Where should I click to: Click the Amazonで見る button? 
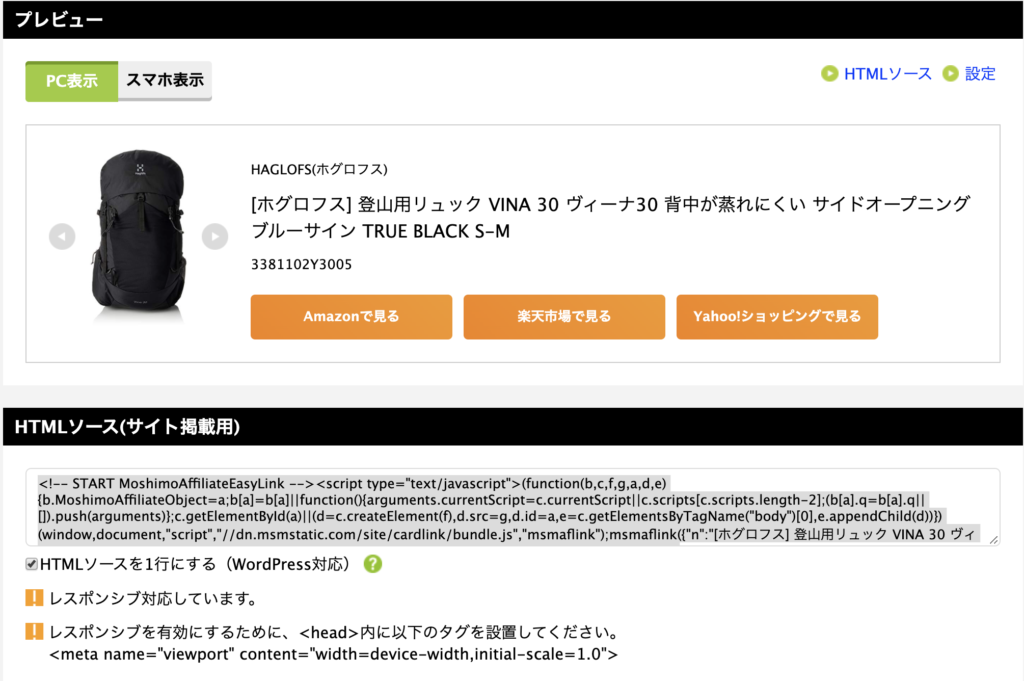[351, 317]
